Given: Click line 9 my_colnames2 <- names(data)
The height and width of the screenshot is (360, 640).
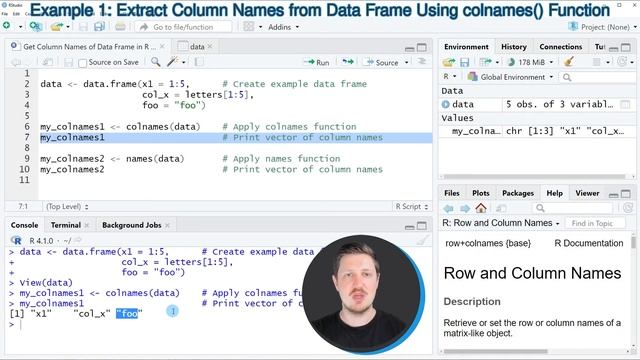Looking at the screenshot, I should click(x=112, y=158).
